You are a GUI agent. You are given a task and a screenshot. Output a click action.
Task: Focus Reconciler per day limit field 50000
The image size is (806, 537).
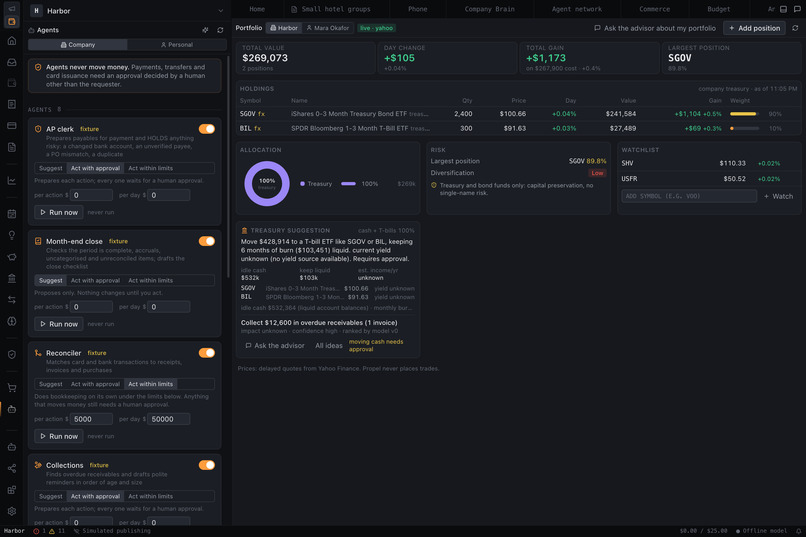point(169,419)
